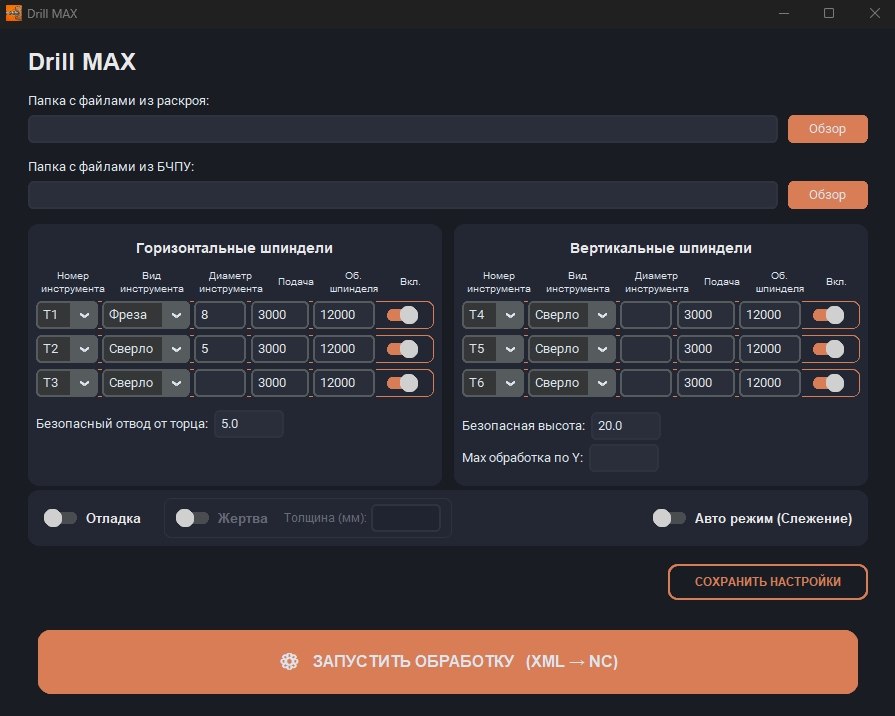The width and height of the screenshot is (895, 716).
Task: Open the T5 tool number dropdown
Action: (493, 349)
